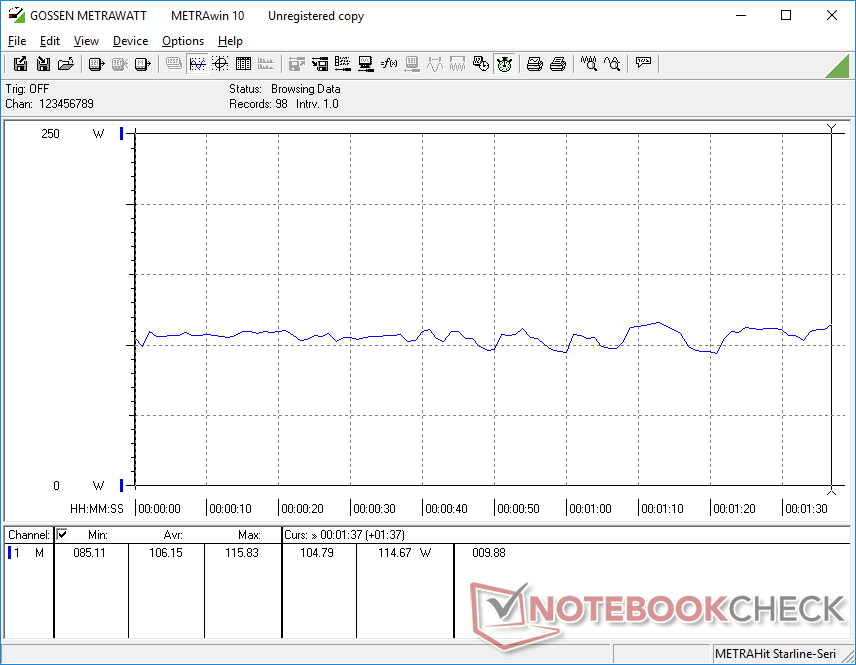The height and width of the screenshot is (665, 856).
Task: Click the greyed meter disconnect icon
Action: [120, 64]
